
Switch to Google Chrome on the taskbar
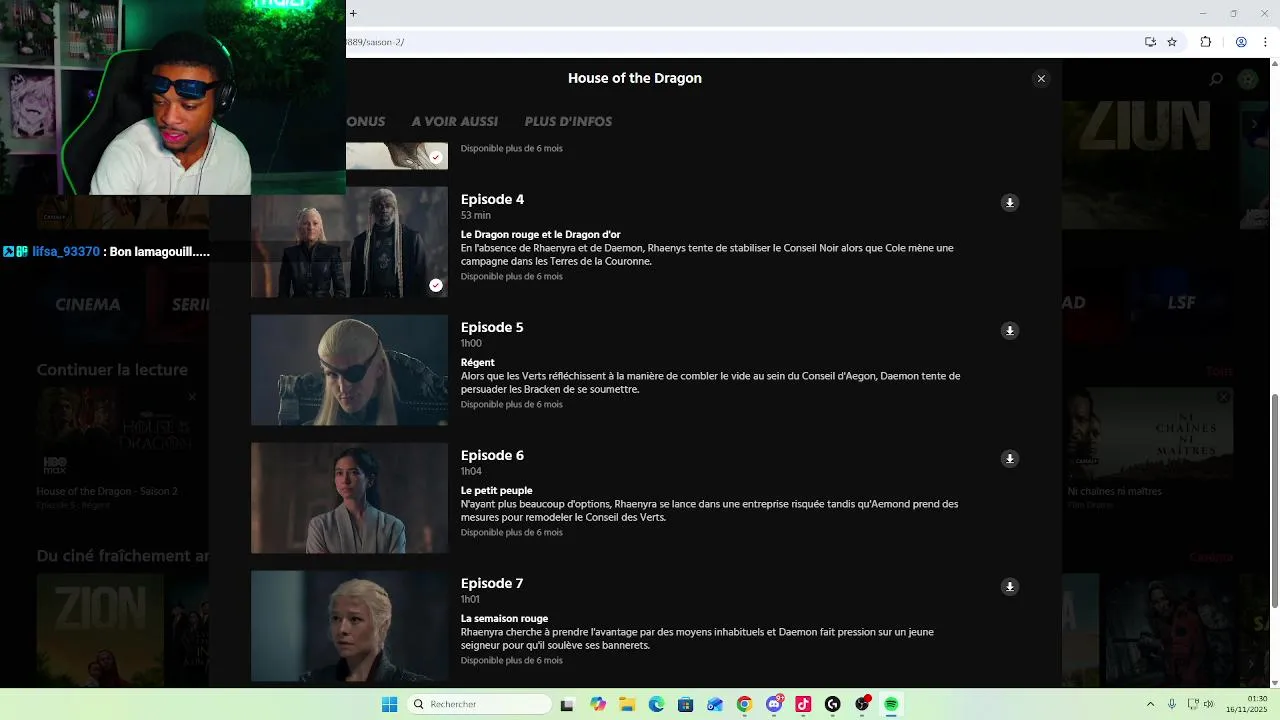pos(744,704)
